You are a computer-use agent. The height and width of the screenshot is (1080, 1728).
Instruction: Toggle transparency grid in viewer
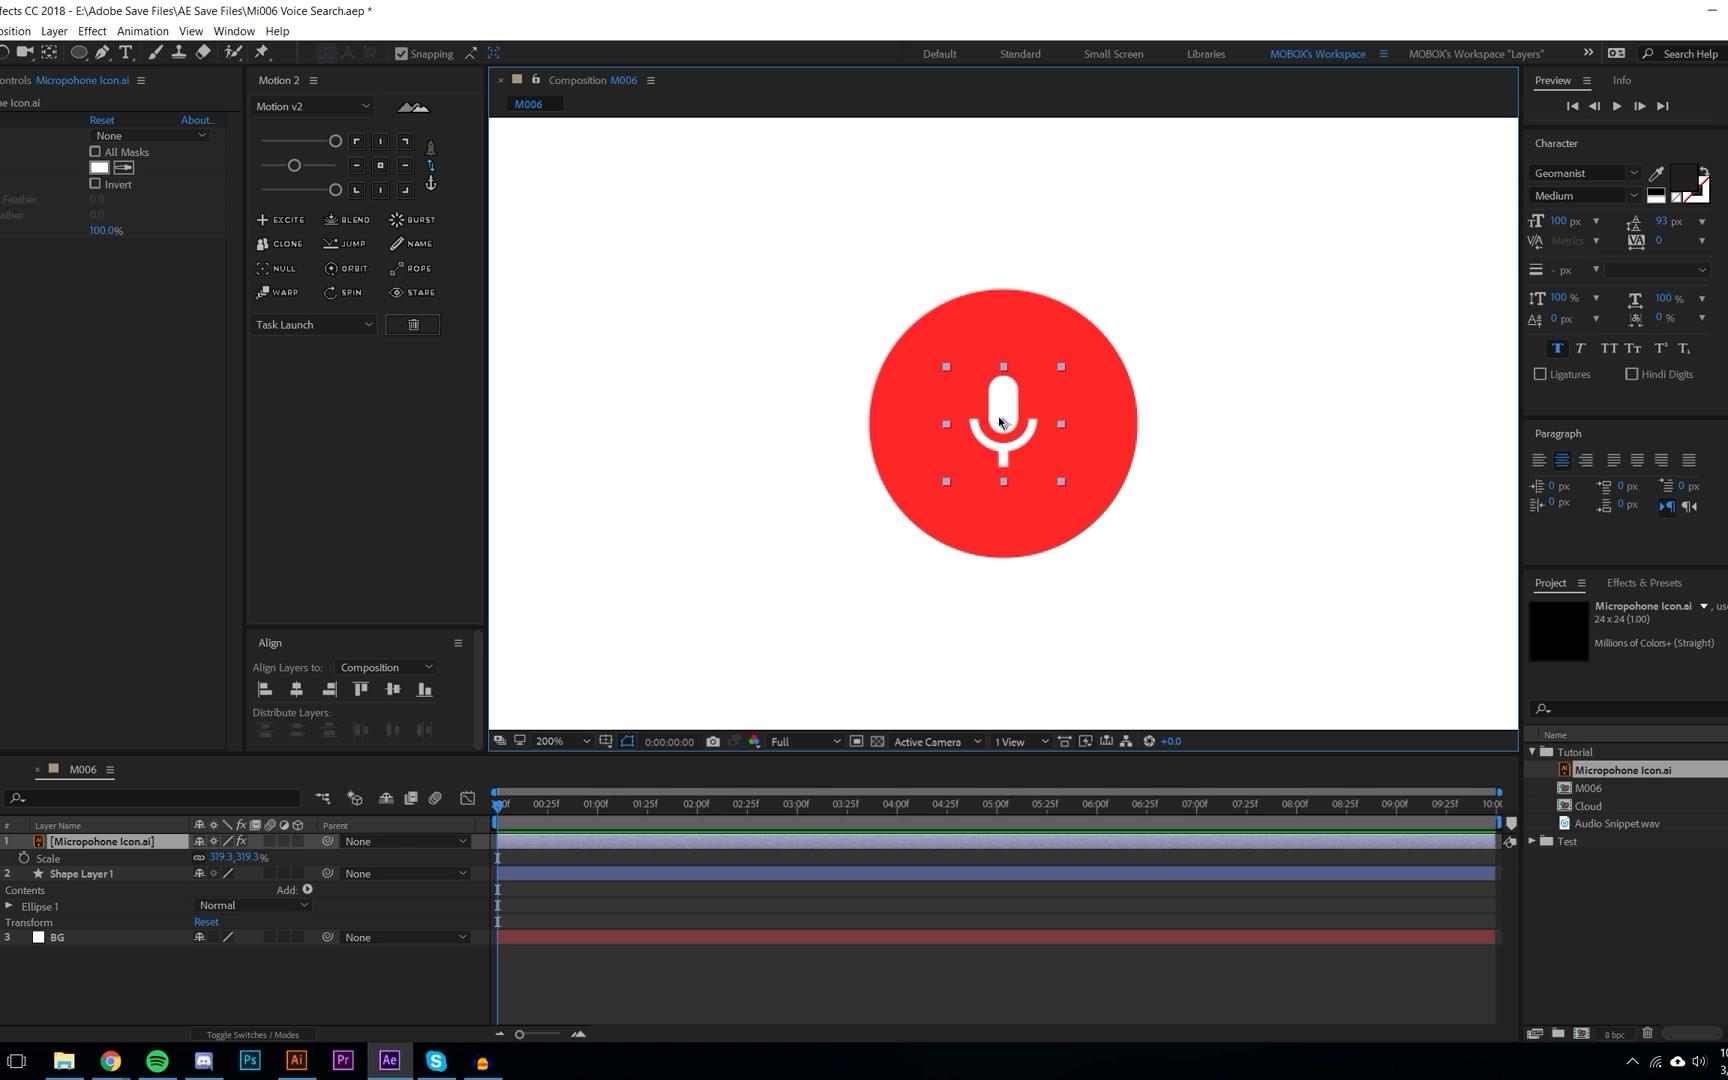point(877,742)
